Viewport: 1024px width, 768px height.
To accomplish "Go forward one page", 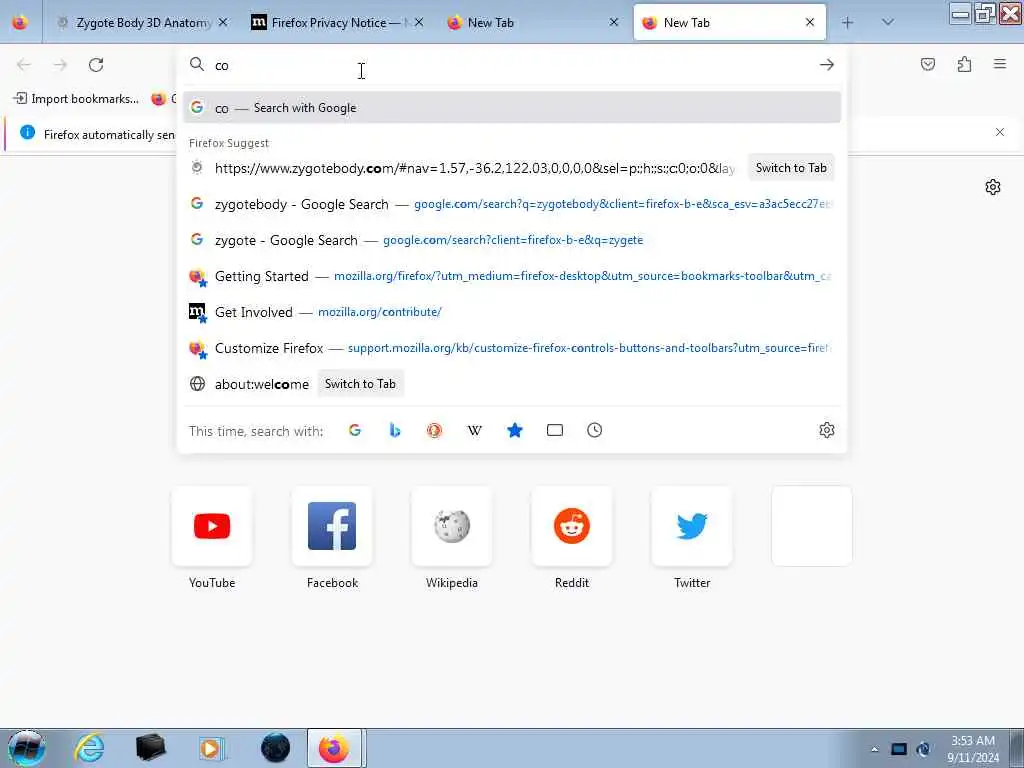I will (60, 65).
